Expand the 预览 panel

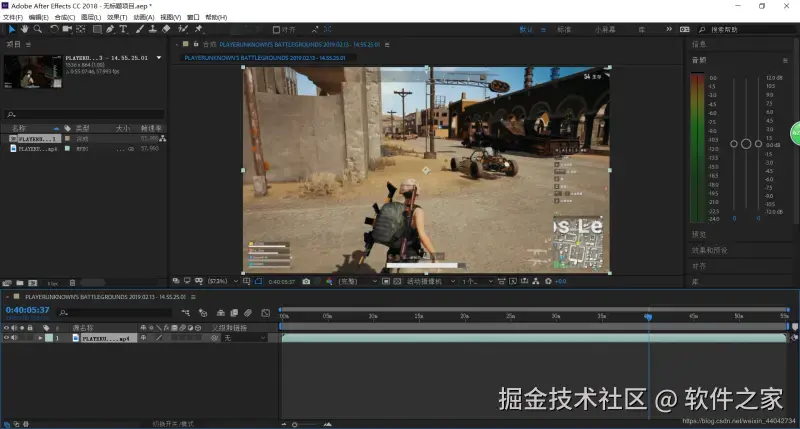(699, 235)
